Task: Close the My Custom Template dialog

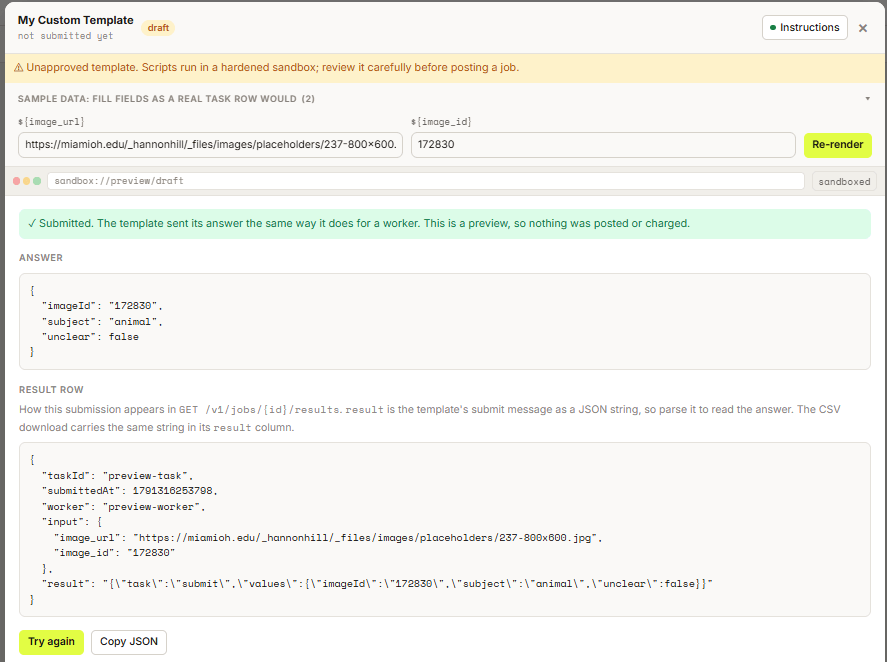Action: [x=862, y=28]
